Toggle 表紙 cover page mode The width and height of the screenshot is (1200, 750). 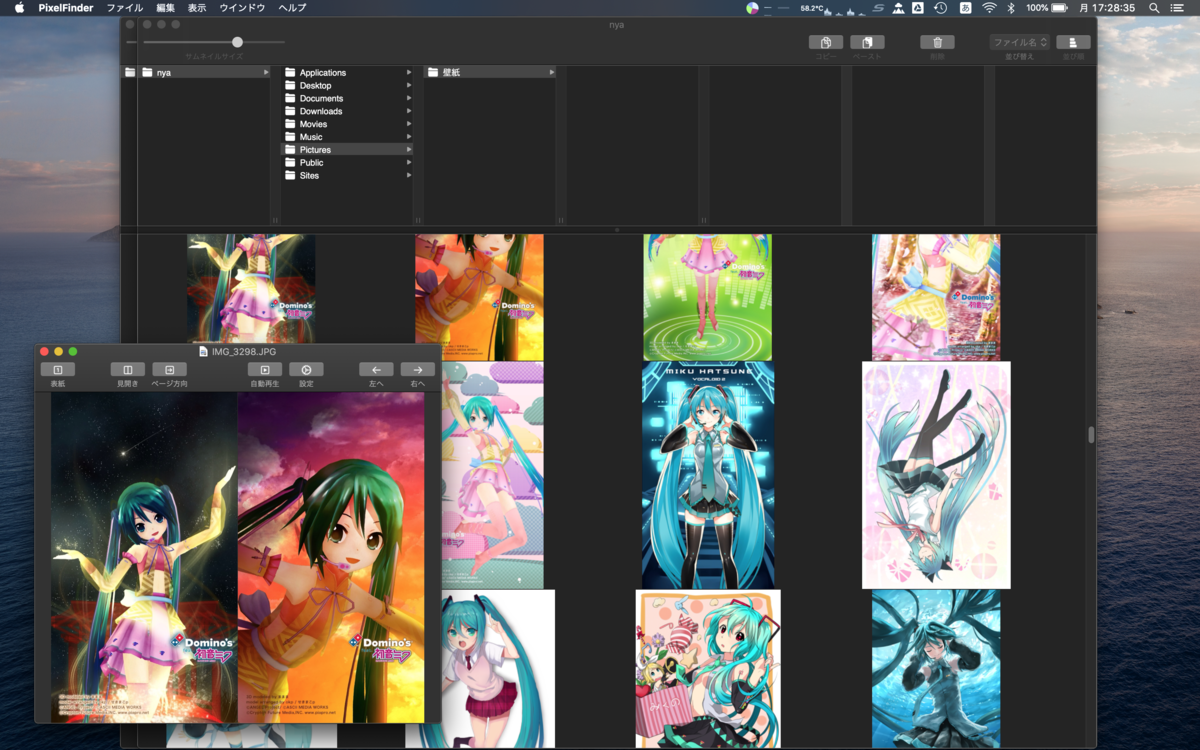point(57,371)
